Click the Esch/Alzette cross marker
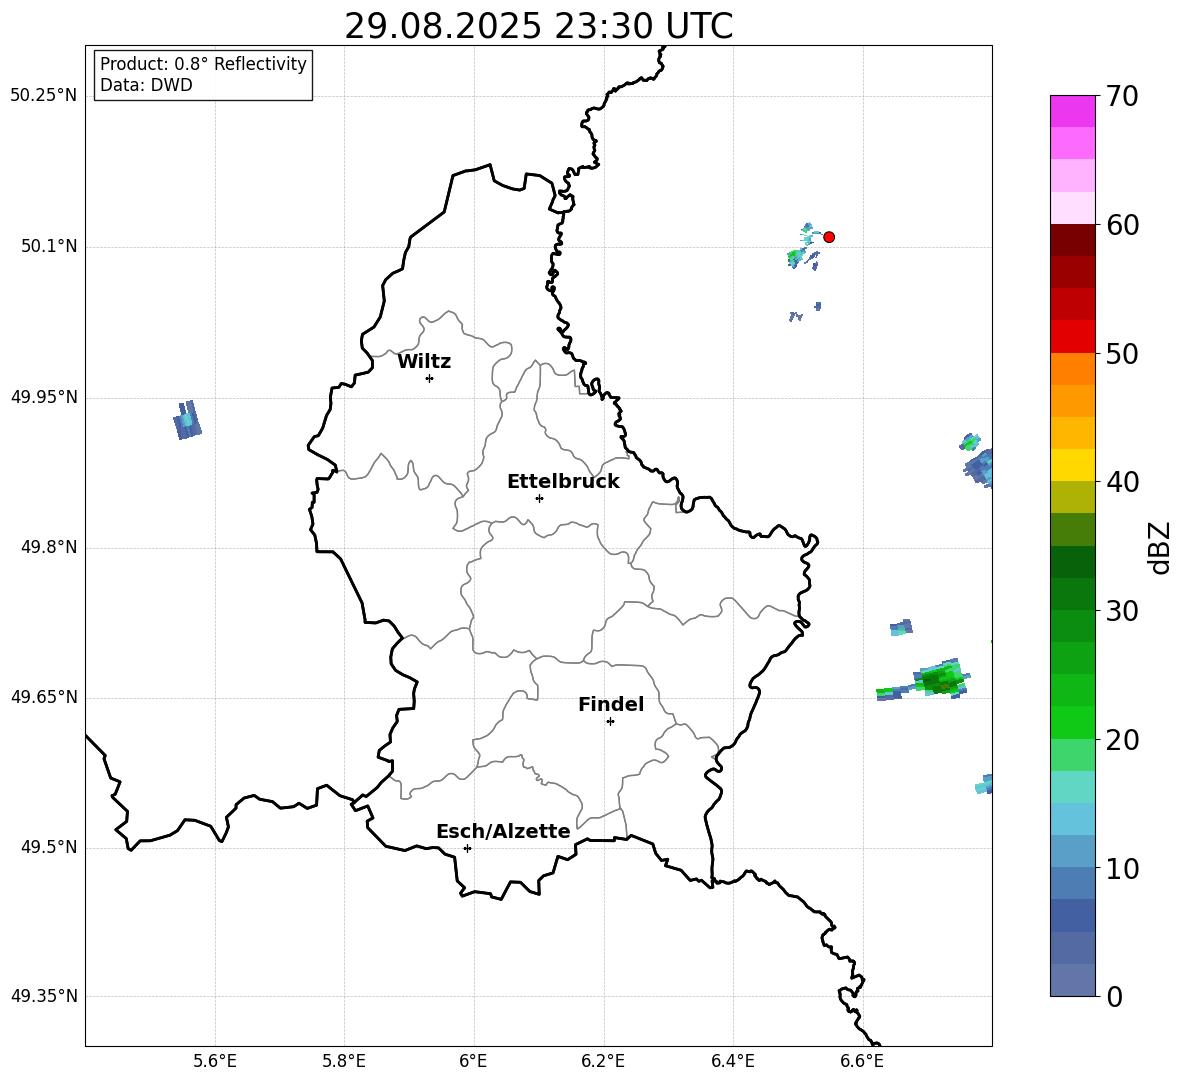This screenshot has width=1184, height=1081. click(x=467, y=848)
